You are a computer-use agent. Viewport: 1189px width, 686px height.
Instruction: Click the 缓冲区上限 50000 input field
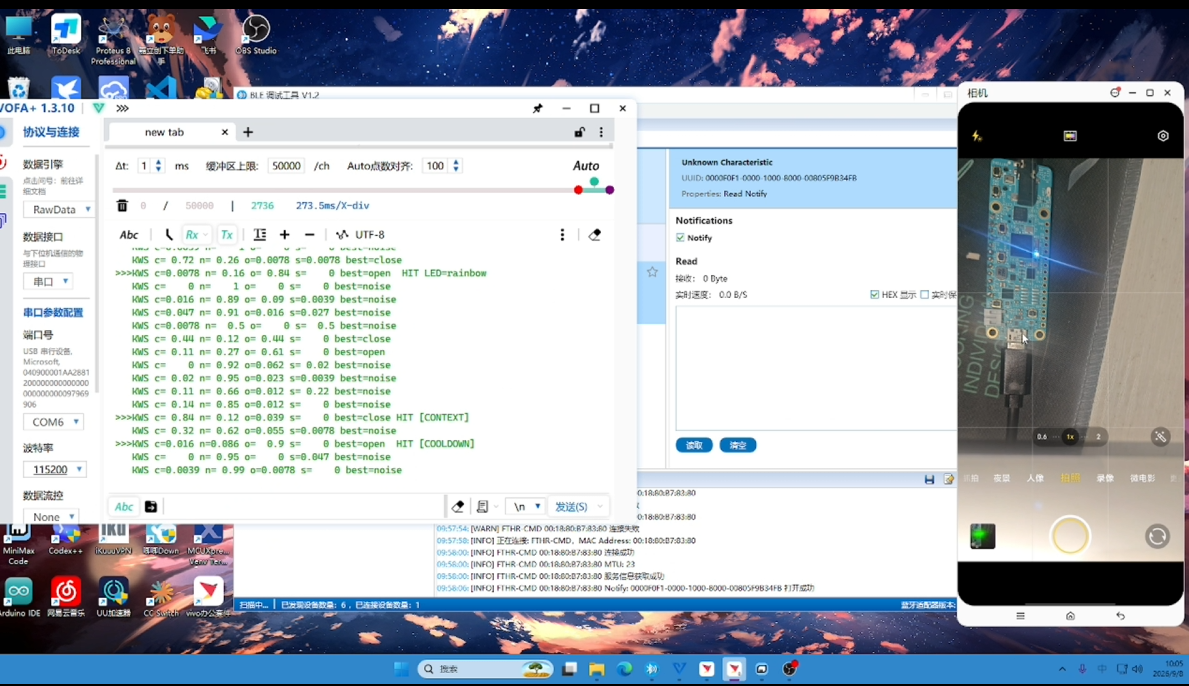(286, 166)
